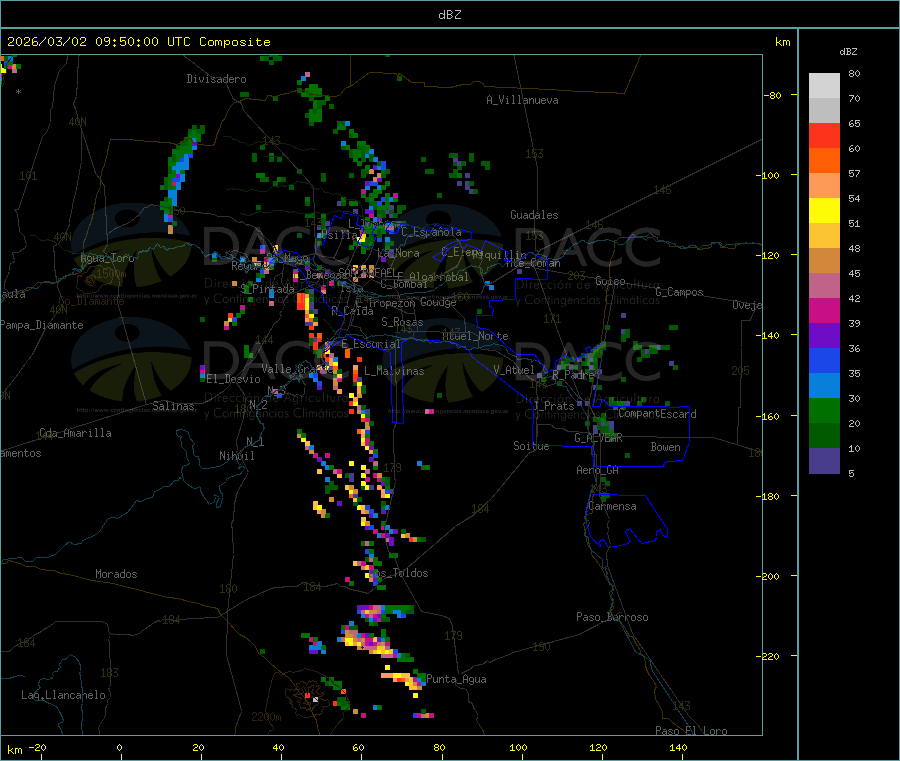
Task: Click the bright green 20 dBZ swatch
Action: coord(824,410)
